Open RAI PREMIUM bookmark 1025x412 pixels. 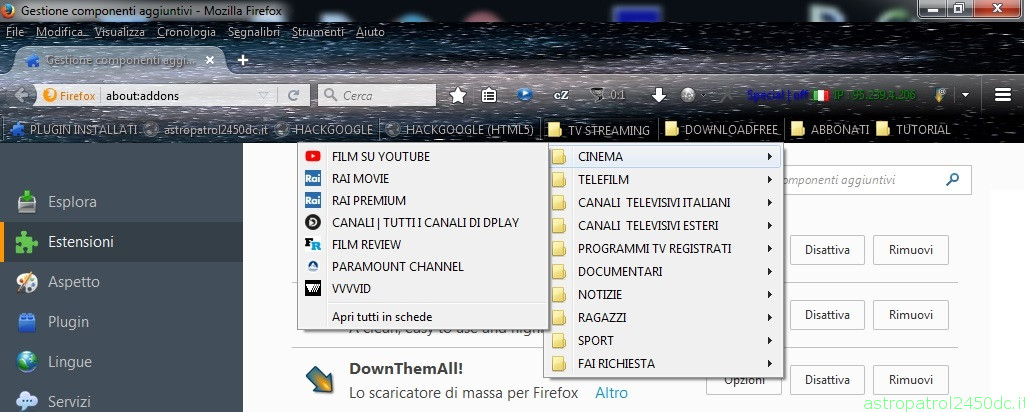click(422, 201)
